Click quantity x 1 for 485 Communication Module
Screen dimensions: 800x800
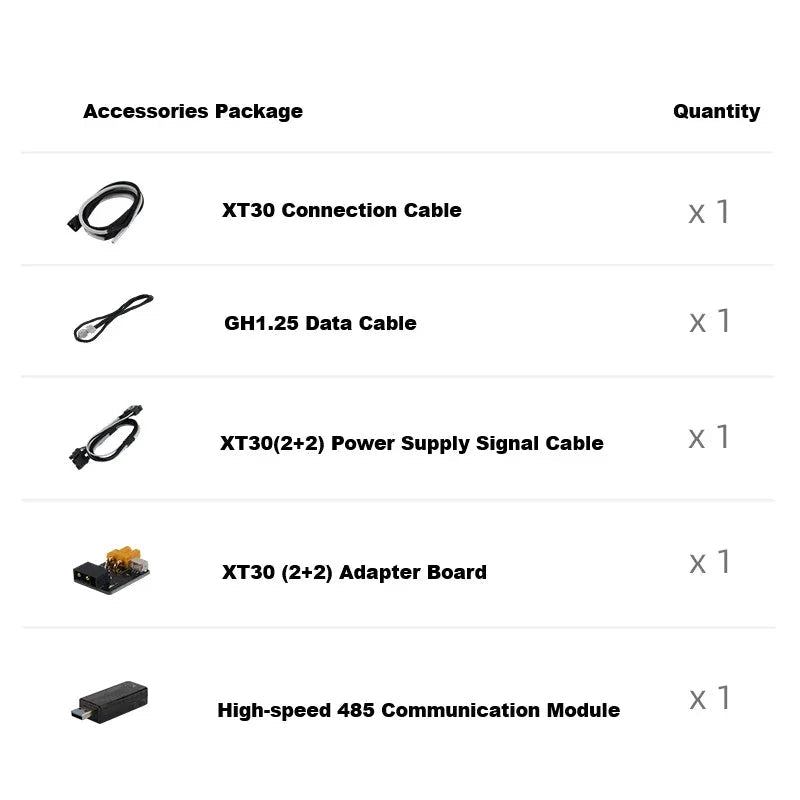(709, 698)
